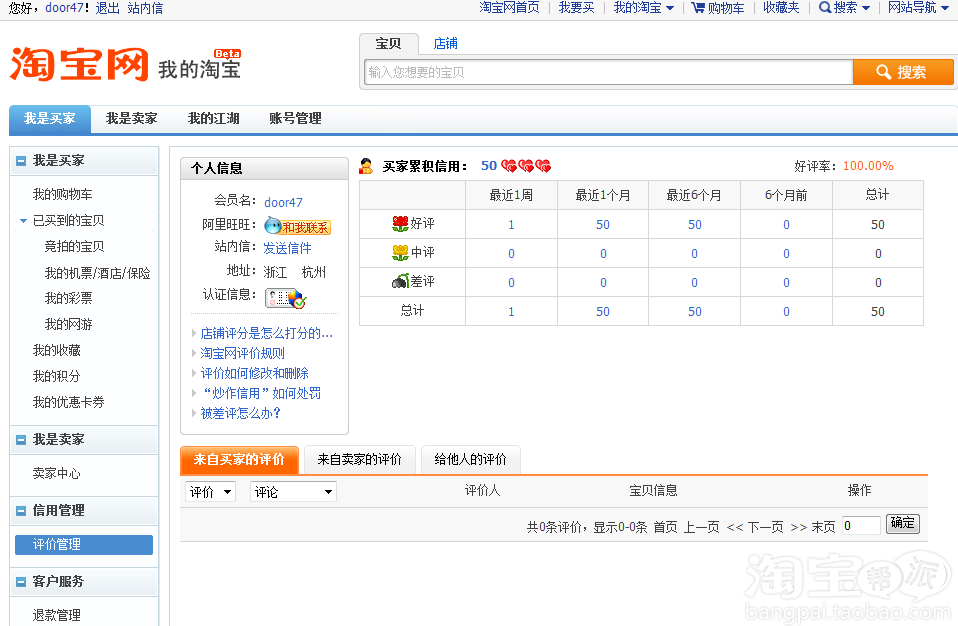Click the red hearts credit rating icons
Screen dimensions: 958x626
pos(526,166)
